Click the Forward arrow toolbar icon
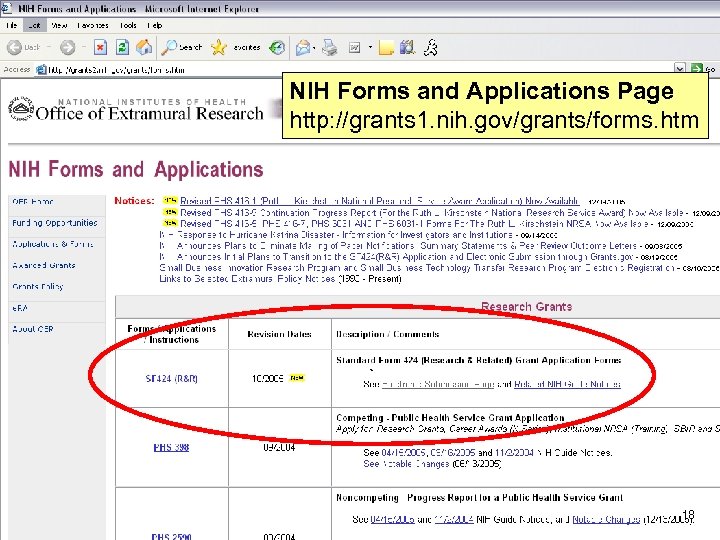This screenshot has height=540, width=720. (68, 47)
